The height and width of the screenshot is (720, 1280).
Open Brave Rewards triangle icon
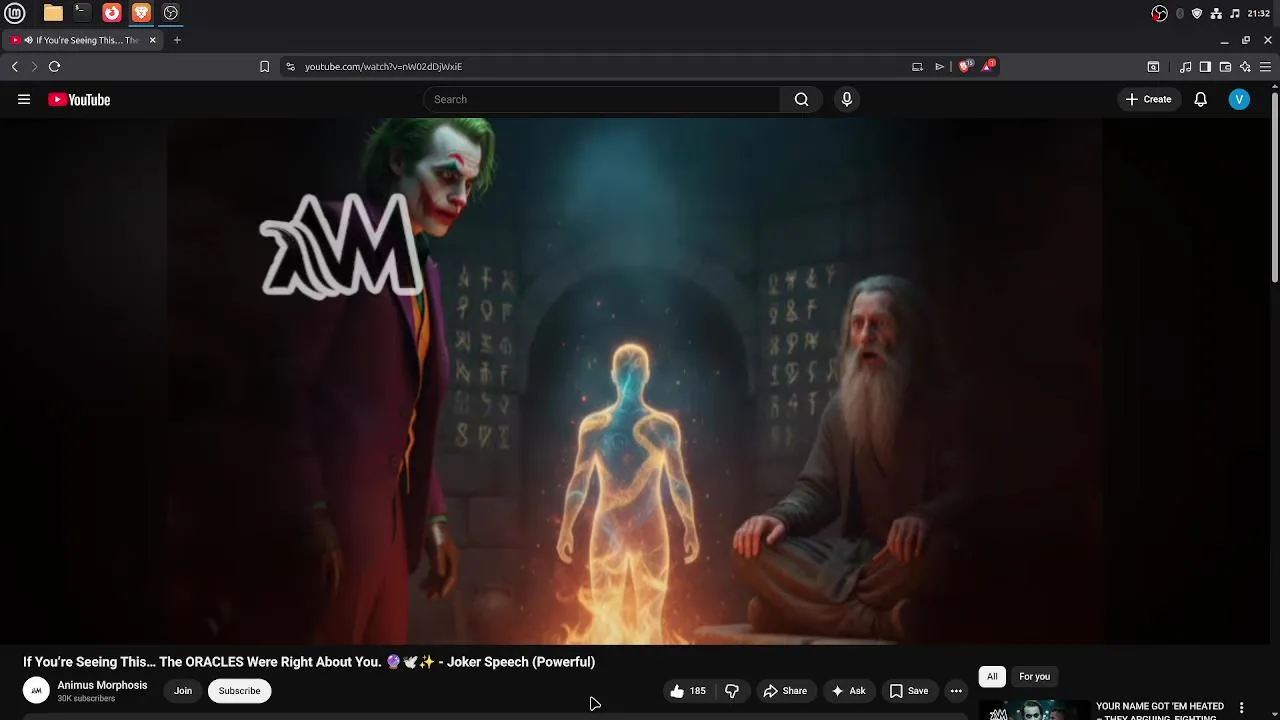(989, 66)
